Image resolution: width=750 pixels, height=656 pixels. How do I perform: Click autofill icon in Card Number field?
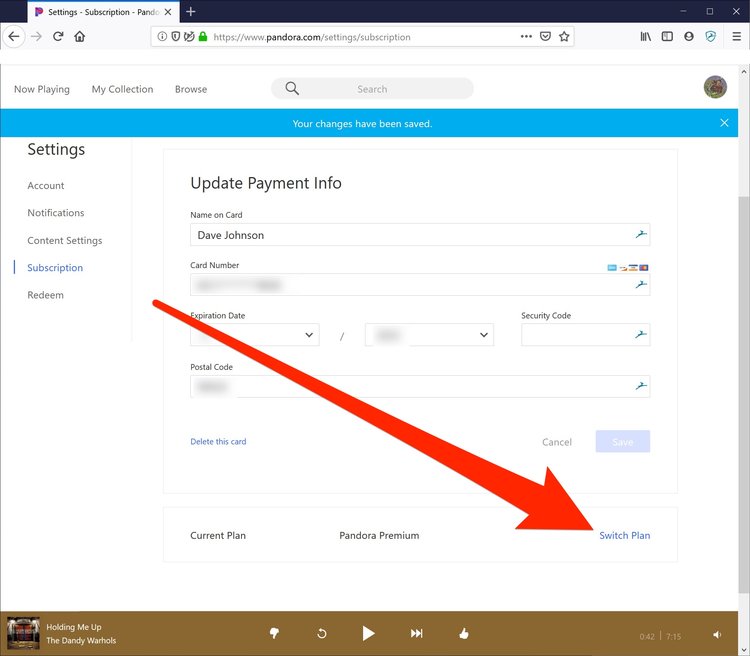(641, 285)
